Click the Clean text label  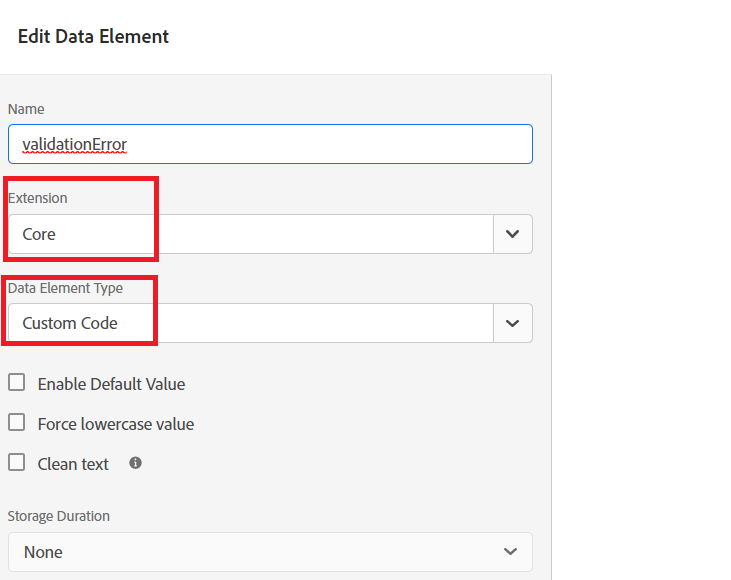click(73, 464)
